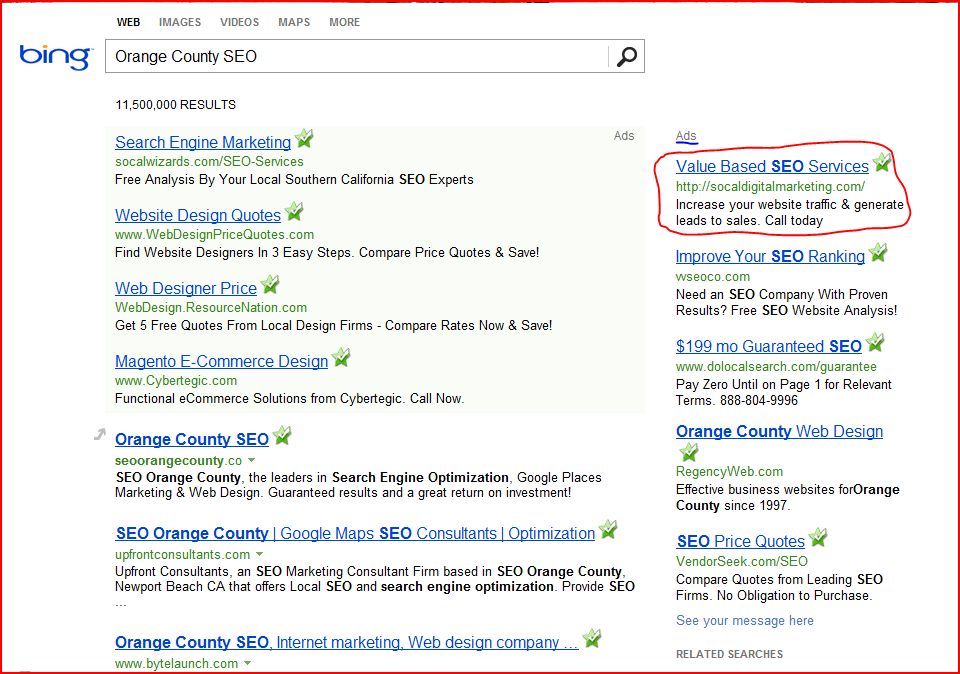
Task: Click star icon beside Orange County SEO result
Action: [282, 436]
